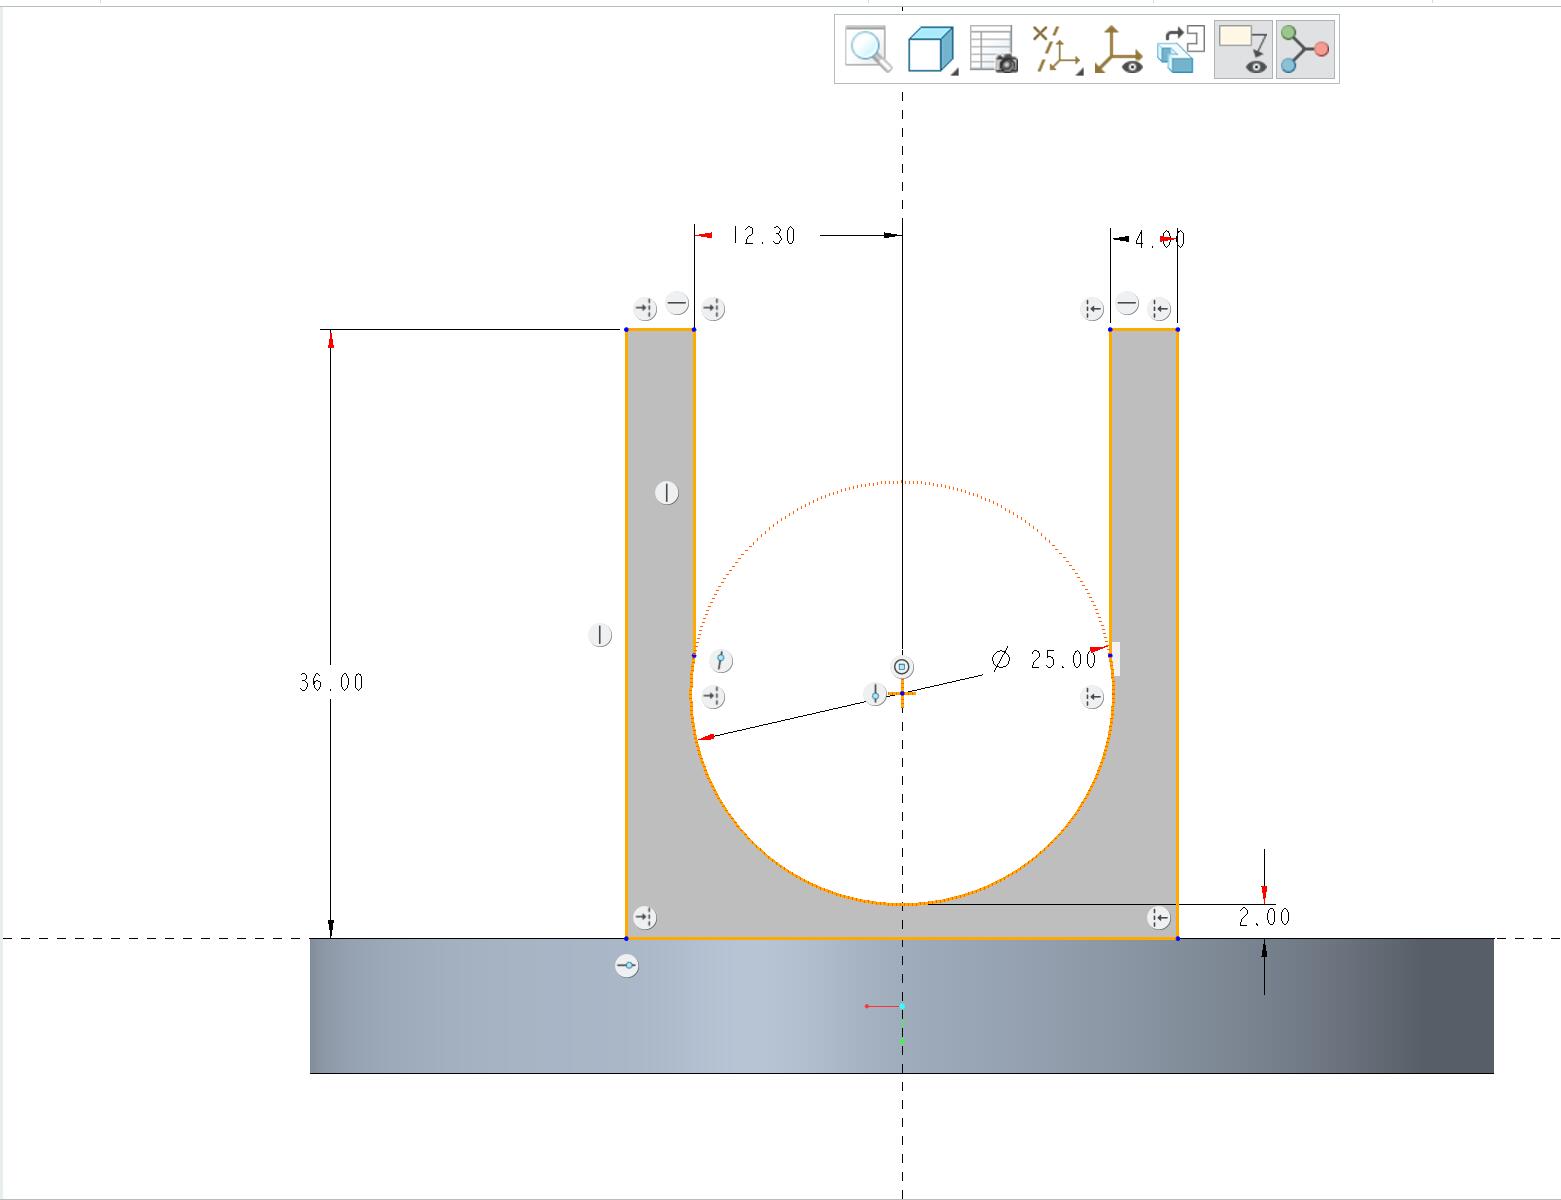Open the Display Style cube icon
This screenshot has height=1200, width=1561.
(x=929, y=49)
